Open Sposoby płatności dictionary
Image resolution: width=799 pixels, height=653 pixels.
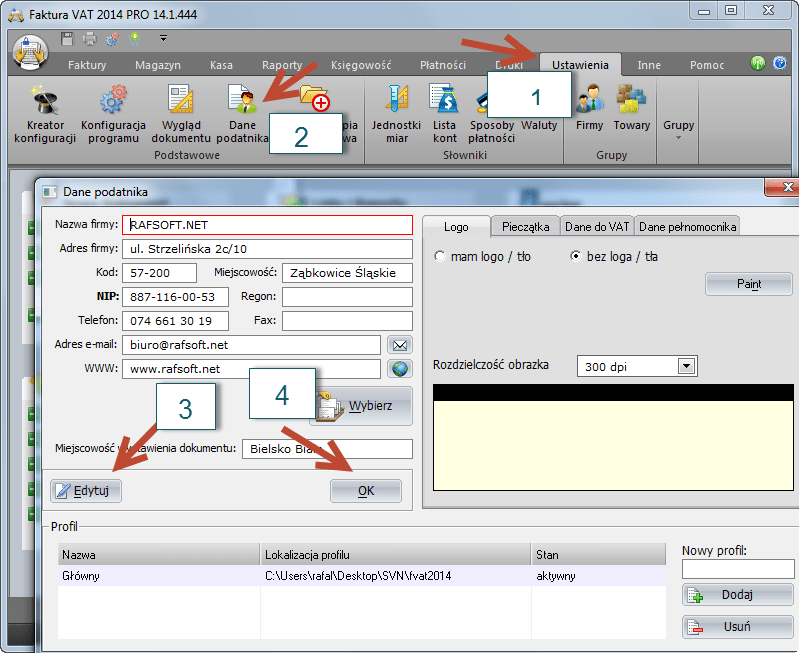point(491,131)
